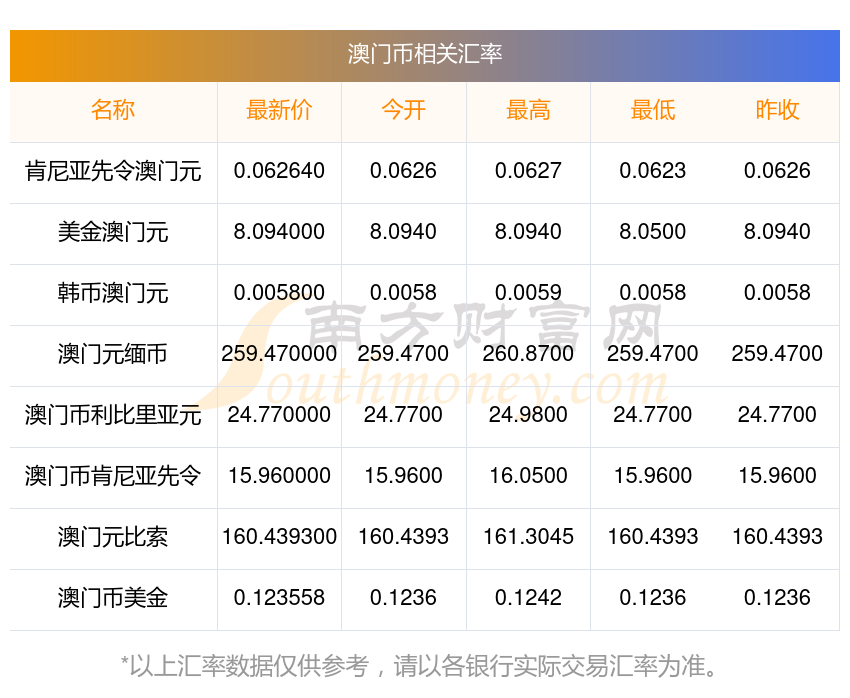Click latest price 15.960000
The image size is (850, 698).
click(x=279, y=476)
